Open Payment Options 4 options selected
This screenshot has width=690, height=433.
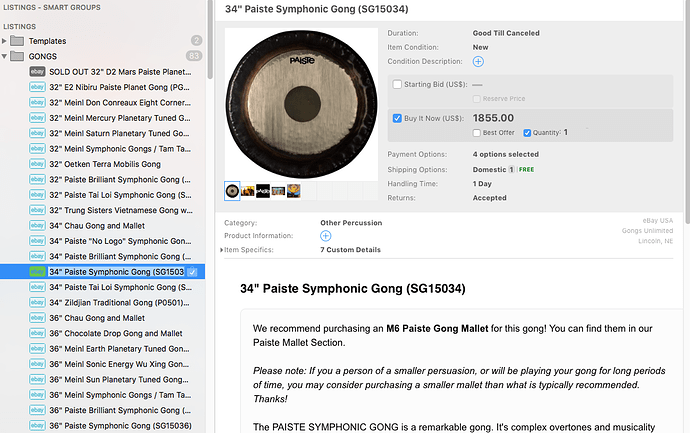(x=506, y=154)
